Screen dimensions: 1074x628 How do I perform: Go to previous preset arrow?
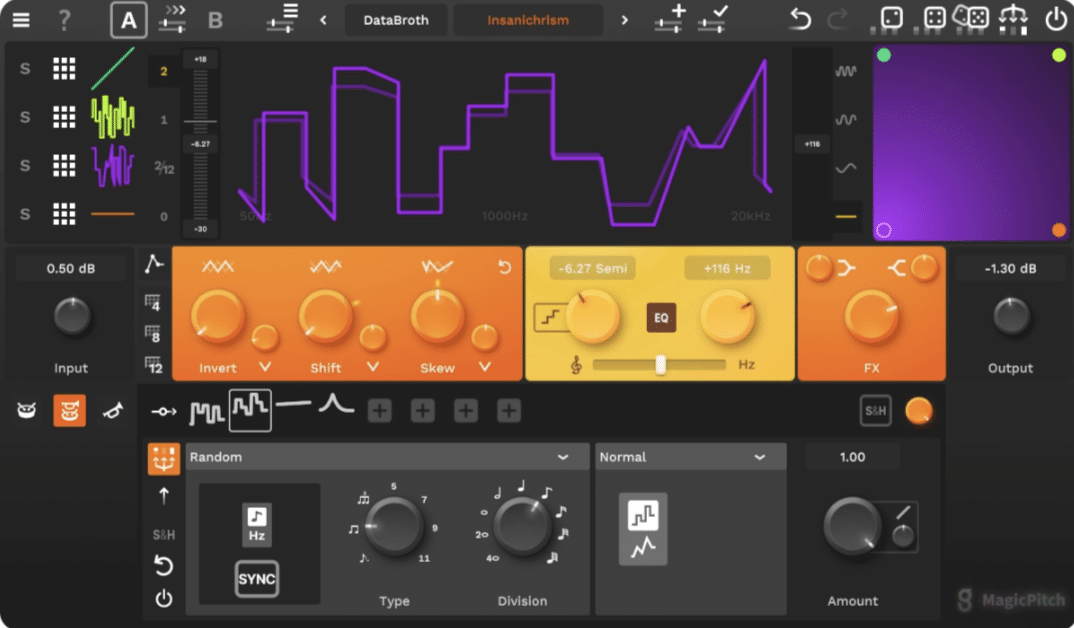click(323, 20)
